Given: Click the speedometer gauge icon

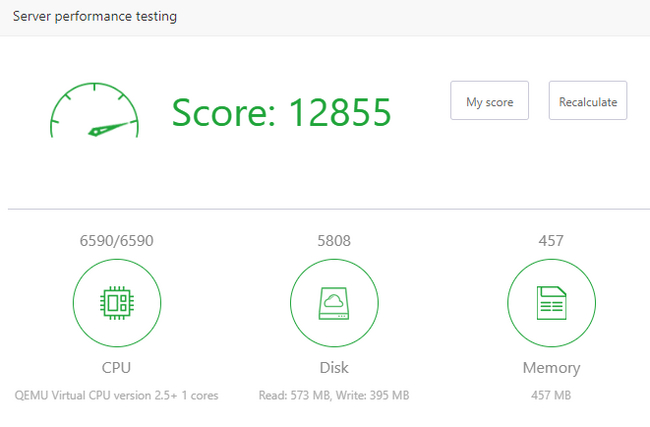Looking at the screenshot, I should point(95,110).
